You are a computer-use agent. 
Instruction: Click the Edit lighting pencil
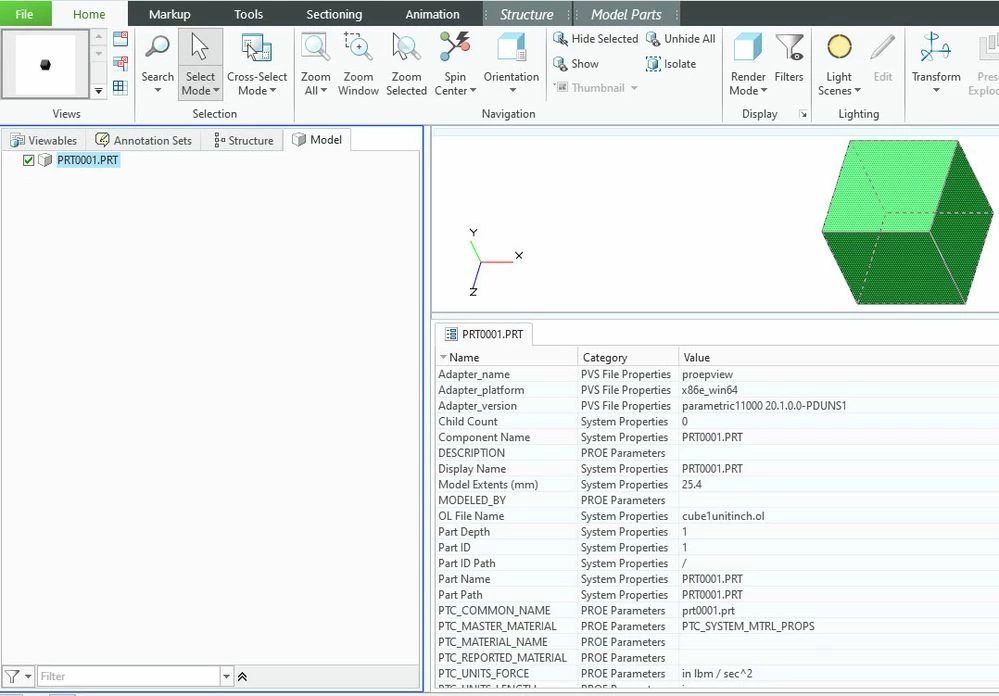coord(882,57)
